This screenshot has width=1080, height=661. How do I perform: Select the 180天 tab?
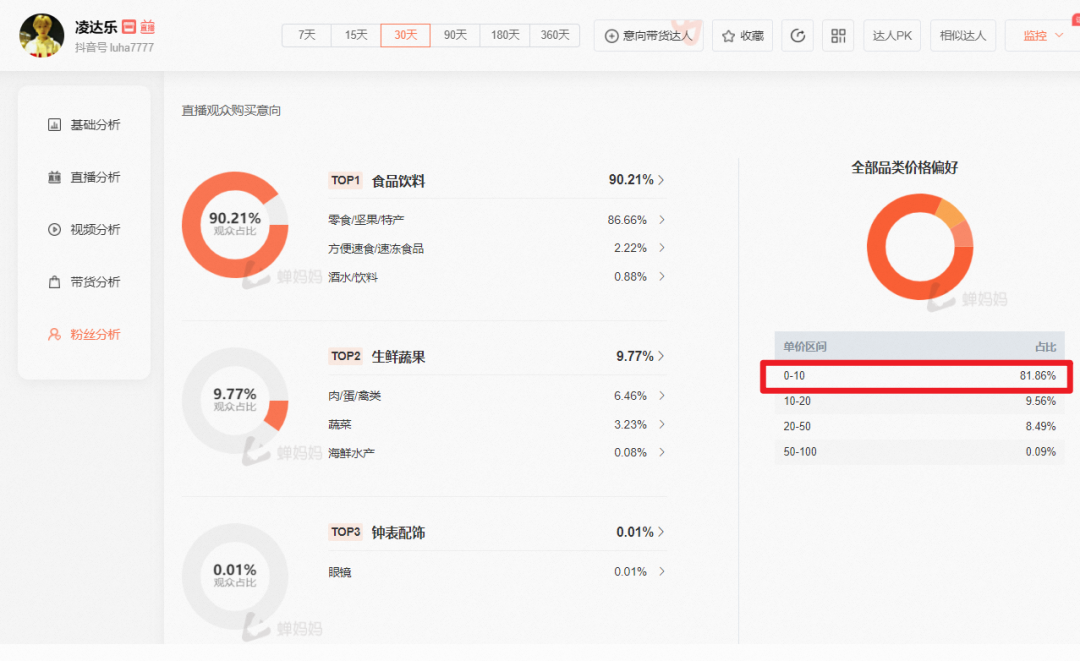(505, 35)
